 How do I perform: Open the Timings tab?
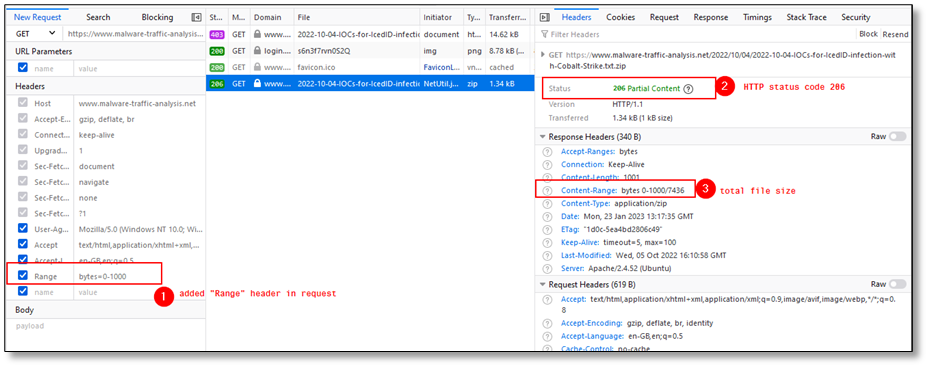pos(757,17)
